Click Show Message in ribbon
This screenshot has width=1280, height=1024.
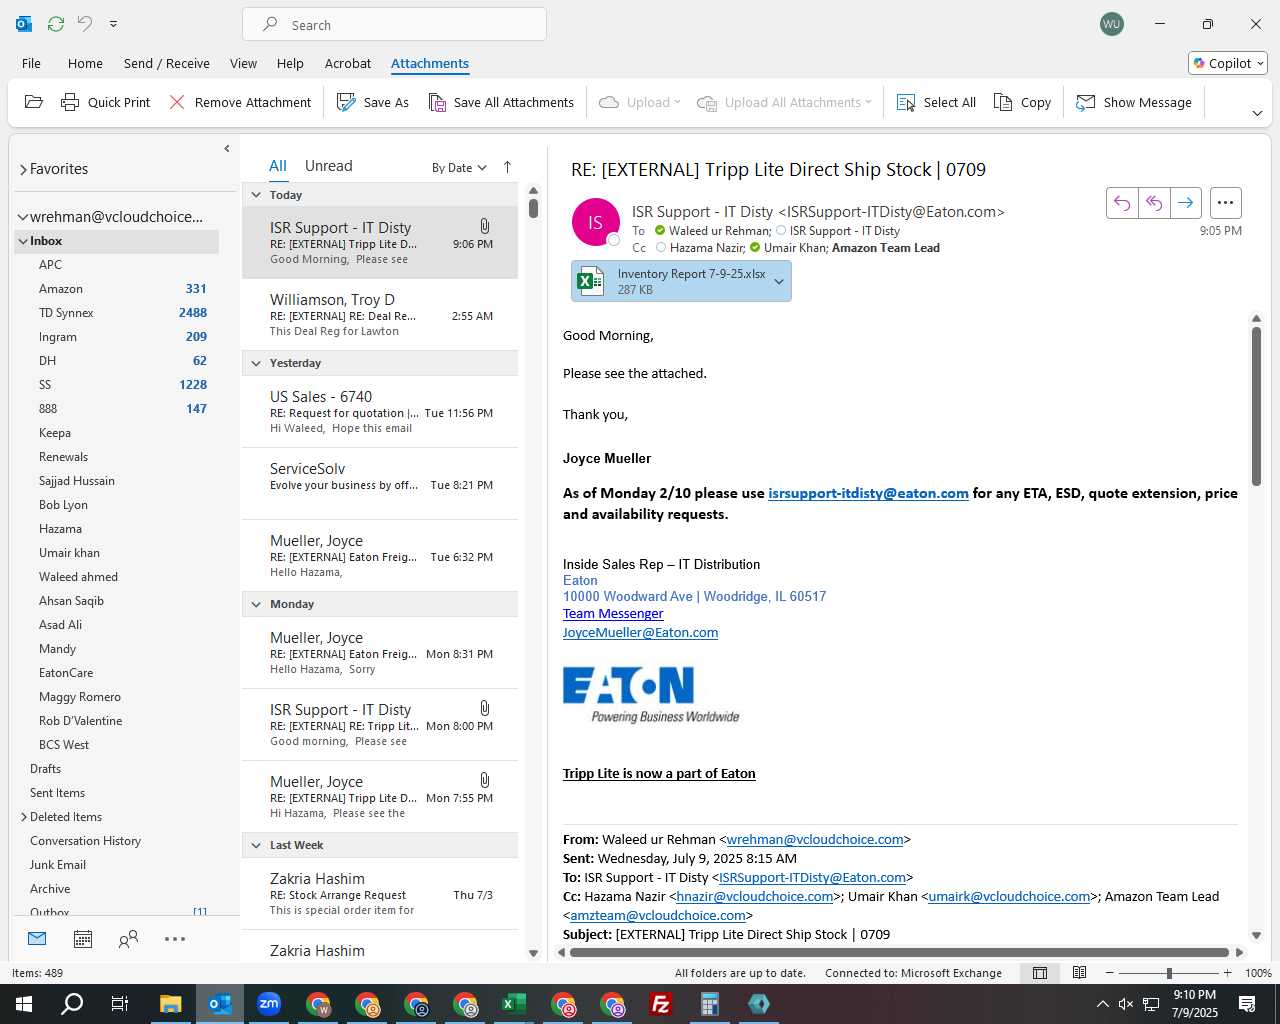(x=1134, y=102)
